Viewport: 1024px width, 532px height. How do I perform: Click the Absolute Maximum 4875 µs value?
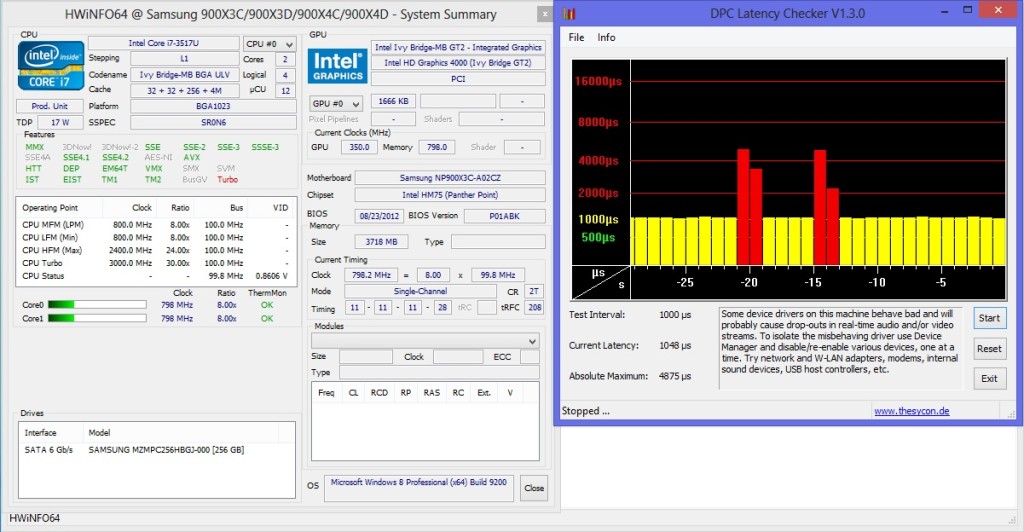click(675, 376)
